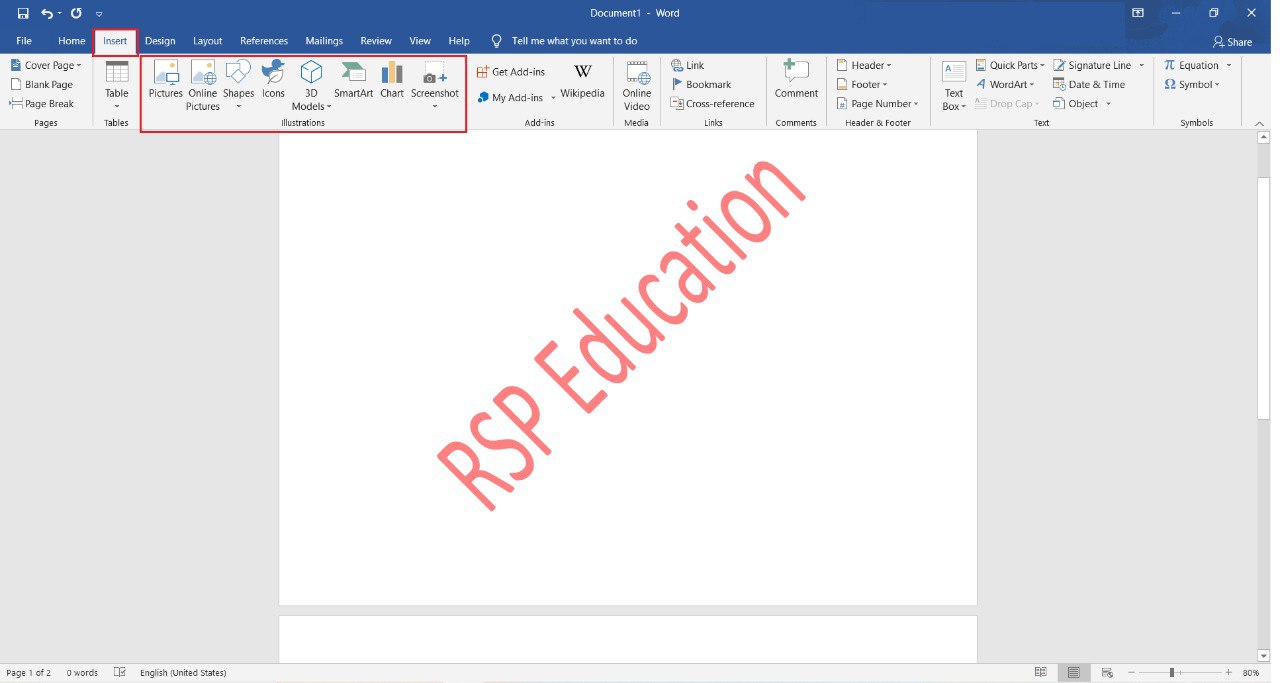Collapse the ribbon with the arrow

coord(1260,122)
